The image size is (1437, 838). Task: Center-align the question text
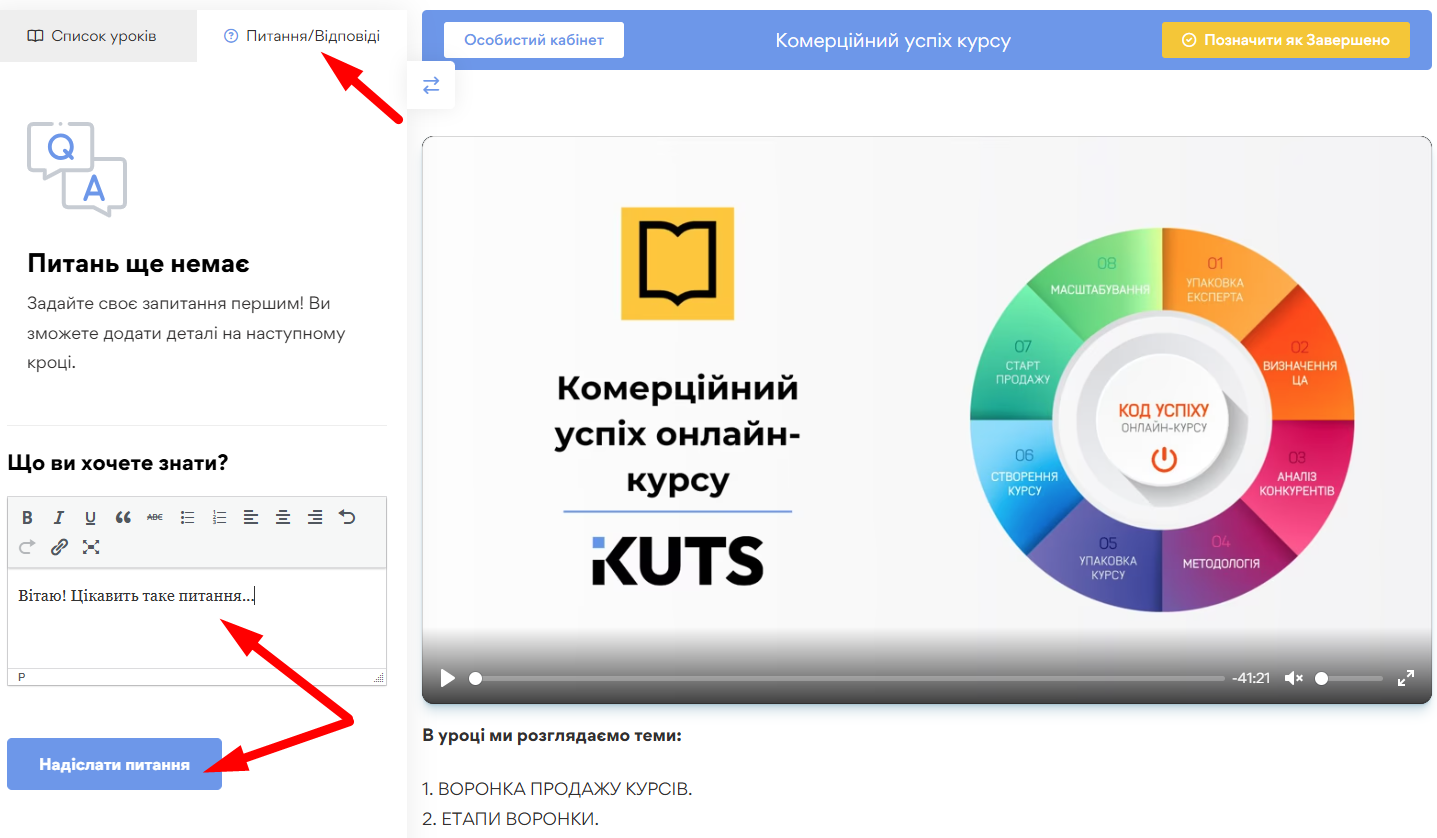(x=283, y=517)
